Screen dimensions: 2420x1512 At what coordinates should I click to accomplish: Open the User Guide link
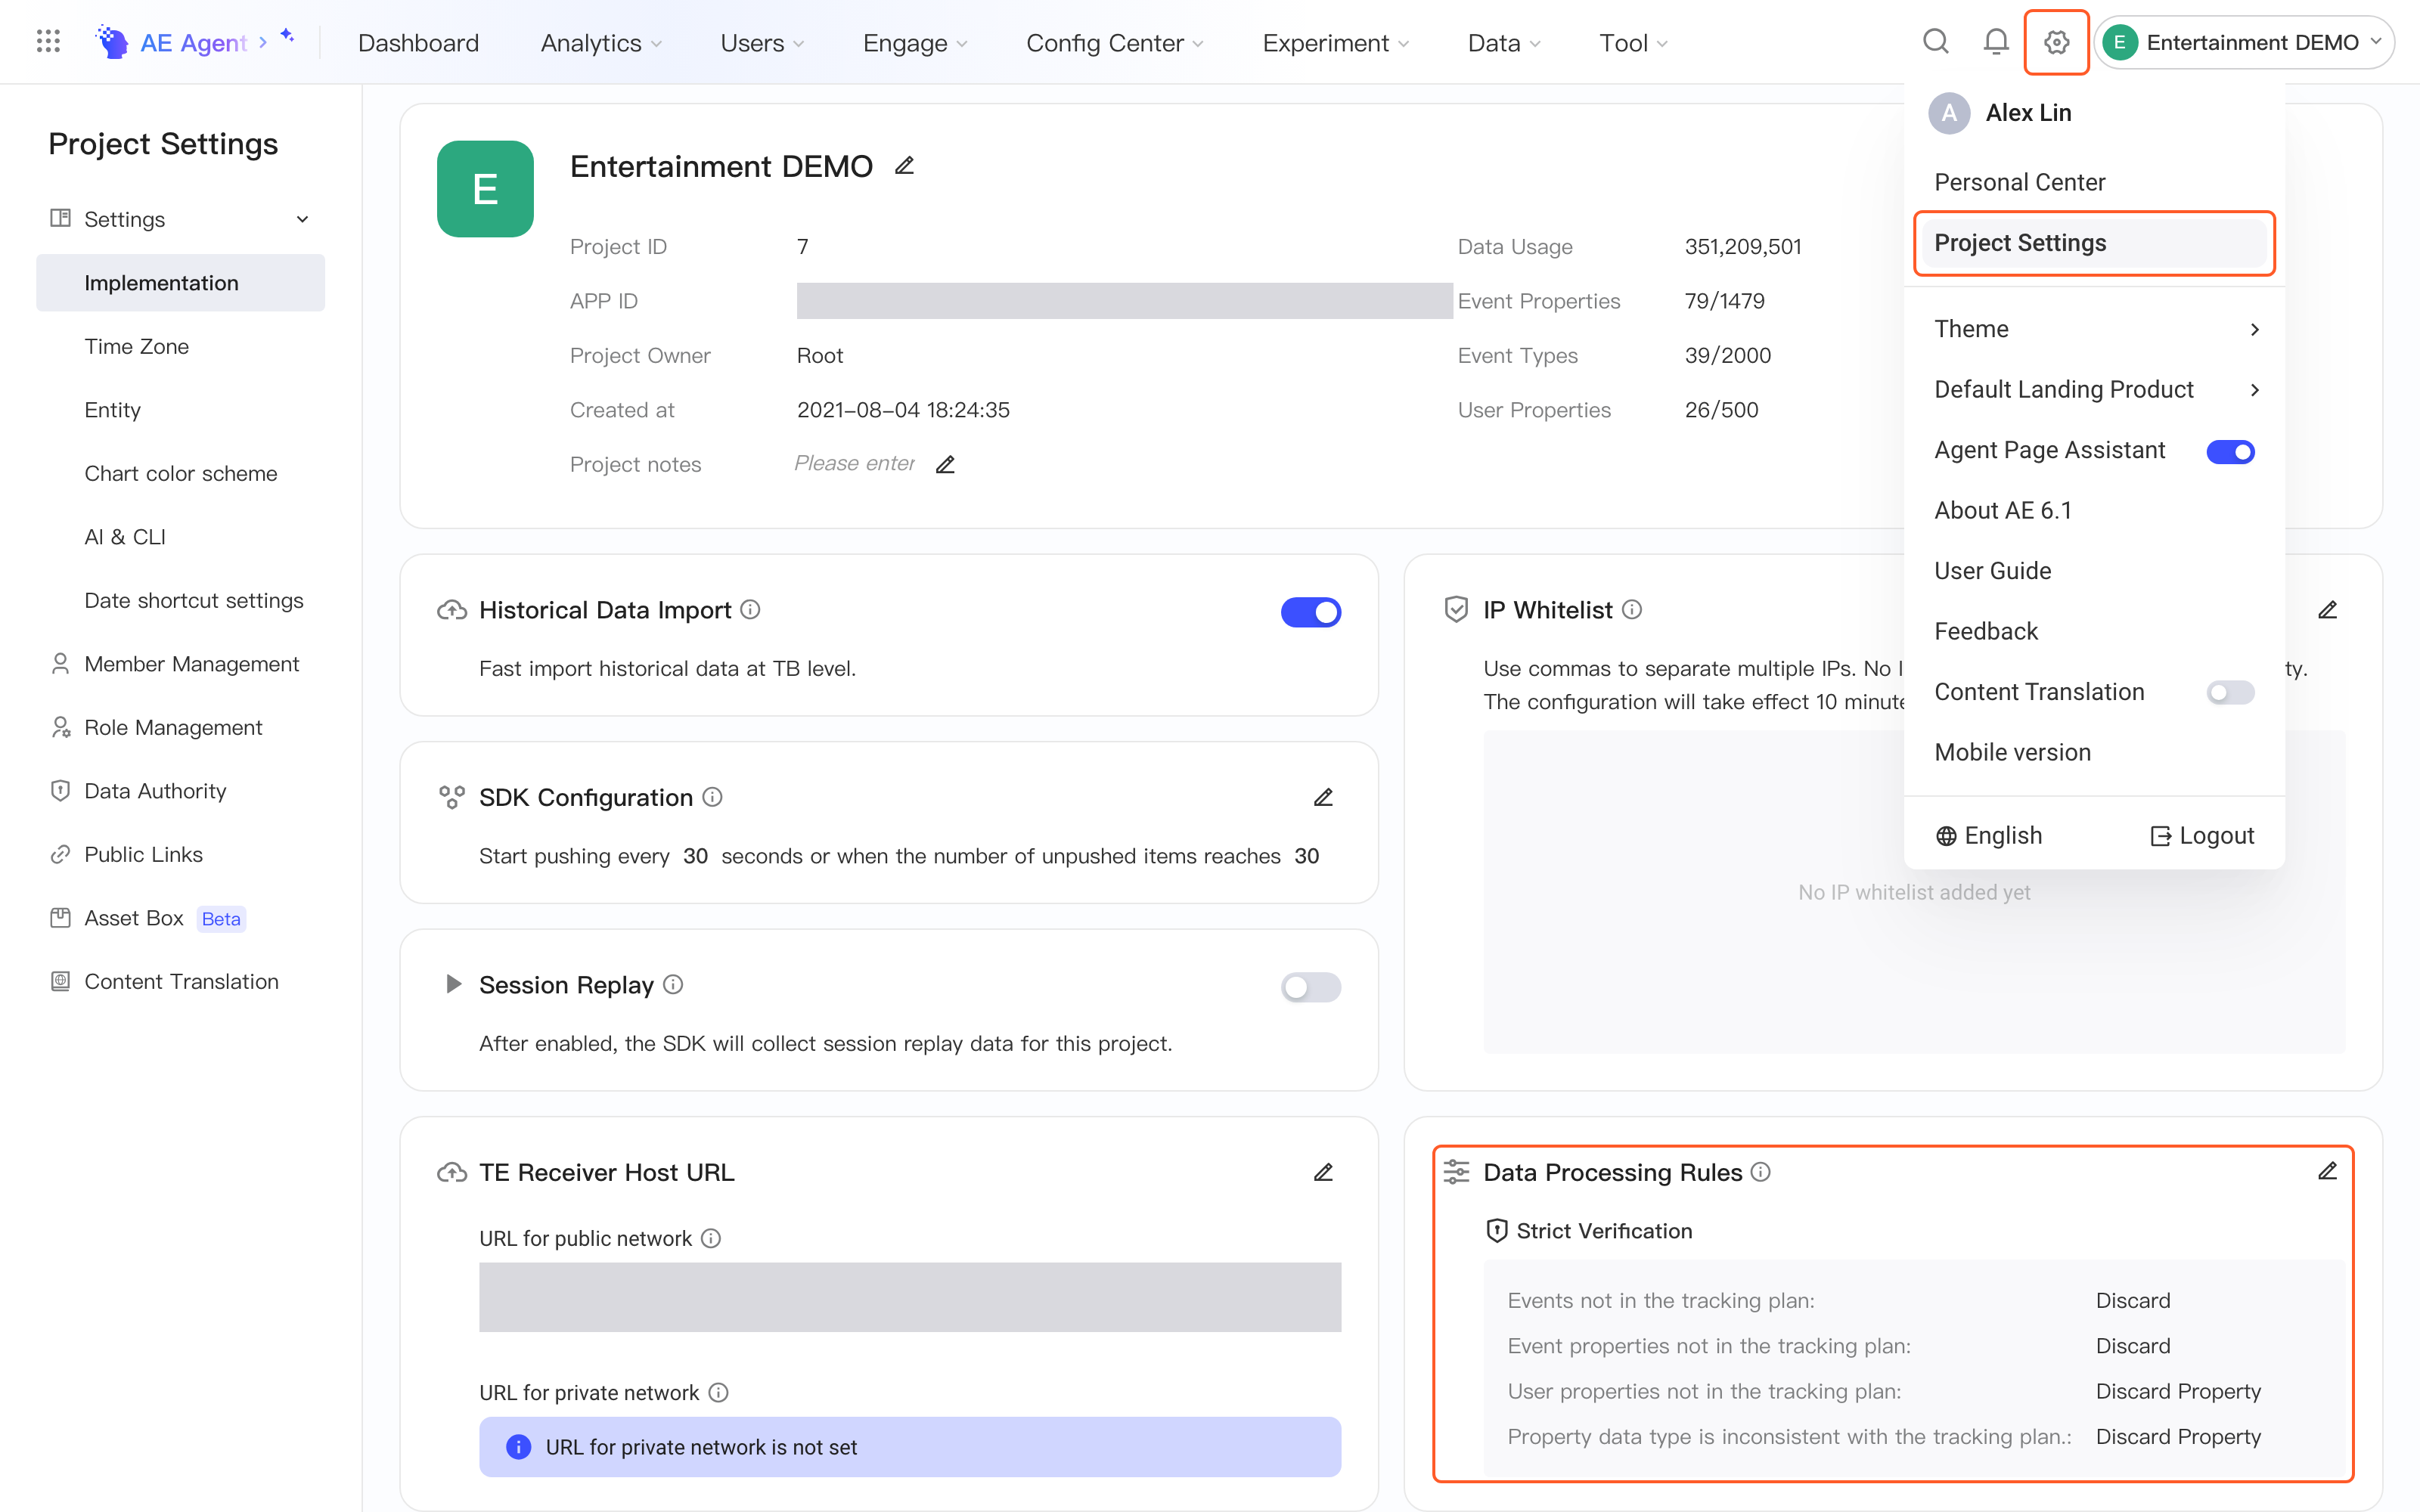(1992, 571)
